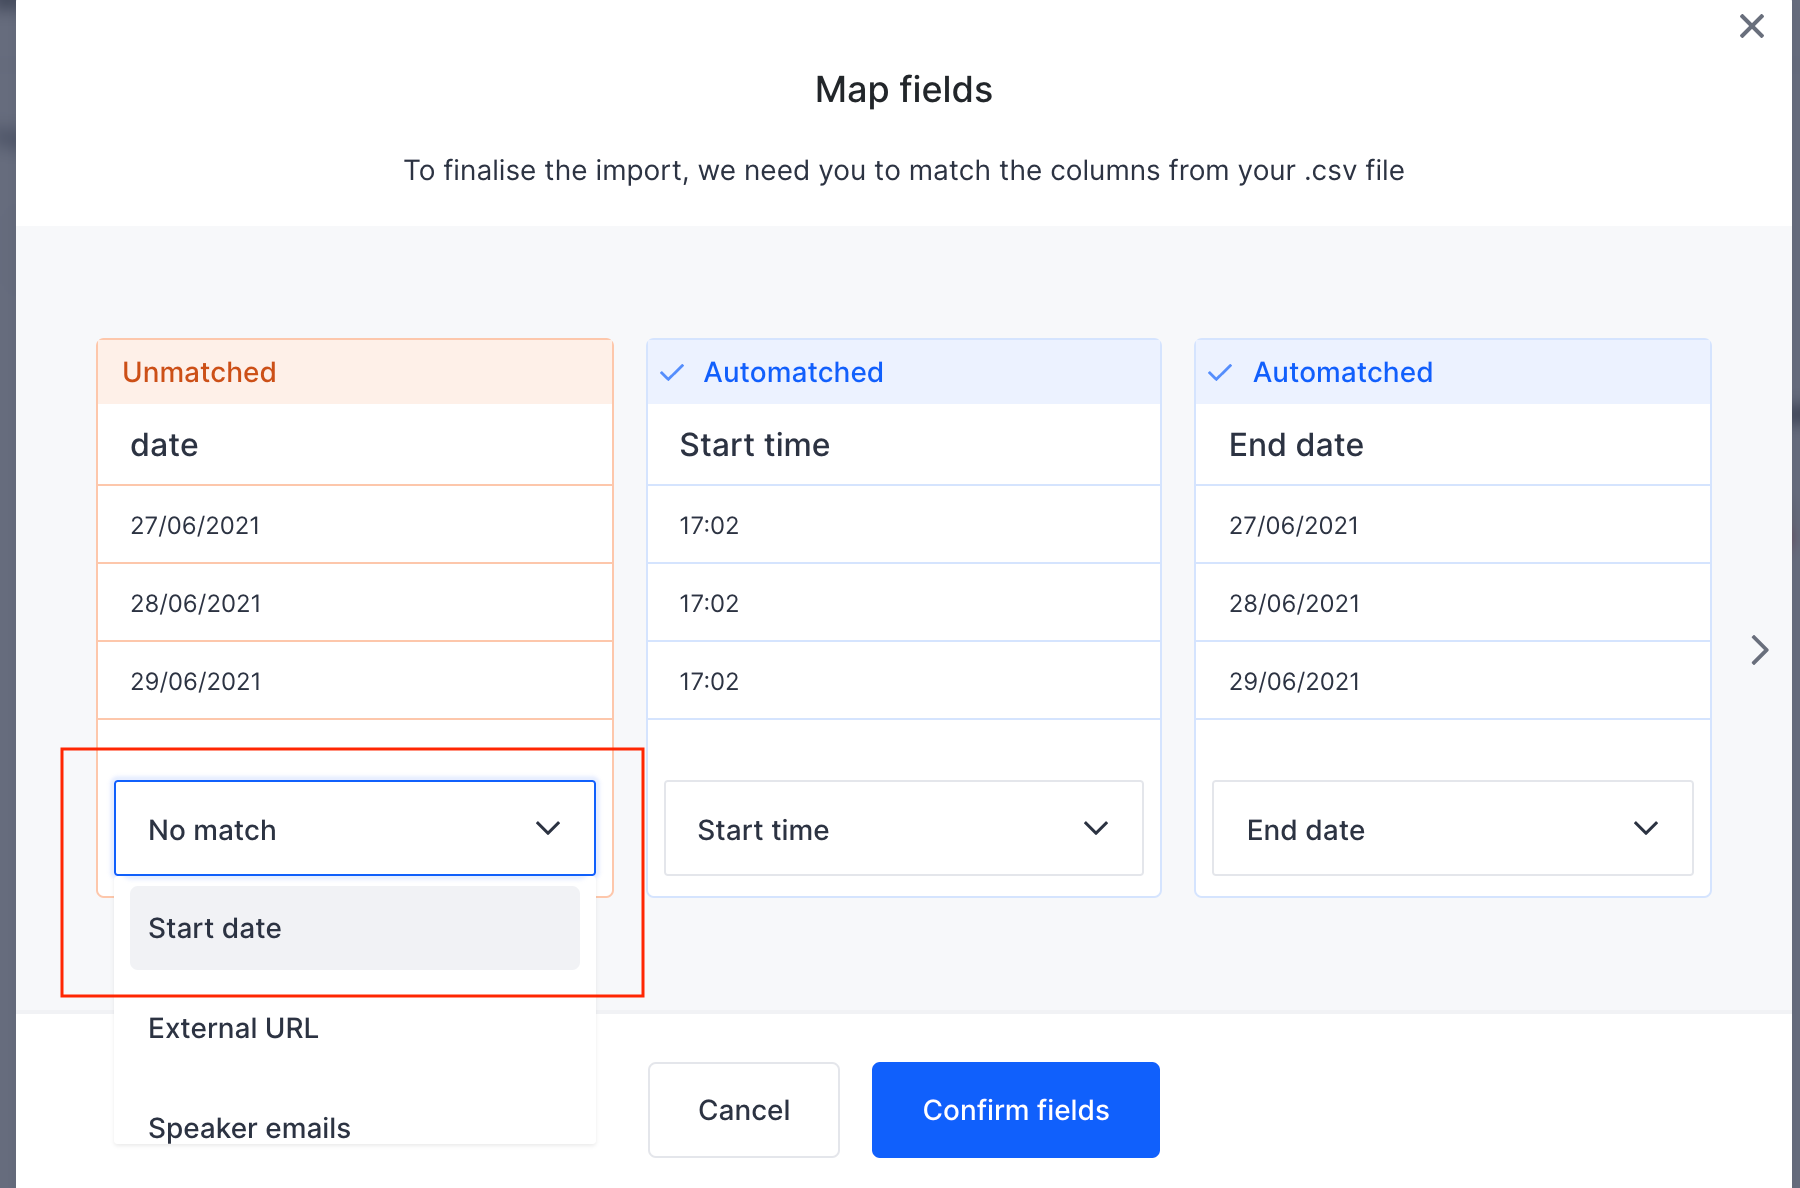This screenshot has height=1188, width=1800.
Task: Click the checkmark icon above End date column
Action: point(1220,373)
